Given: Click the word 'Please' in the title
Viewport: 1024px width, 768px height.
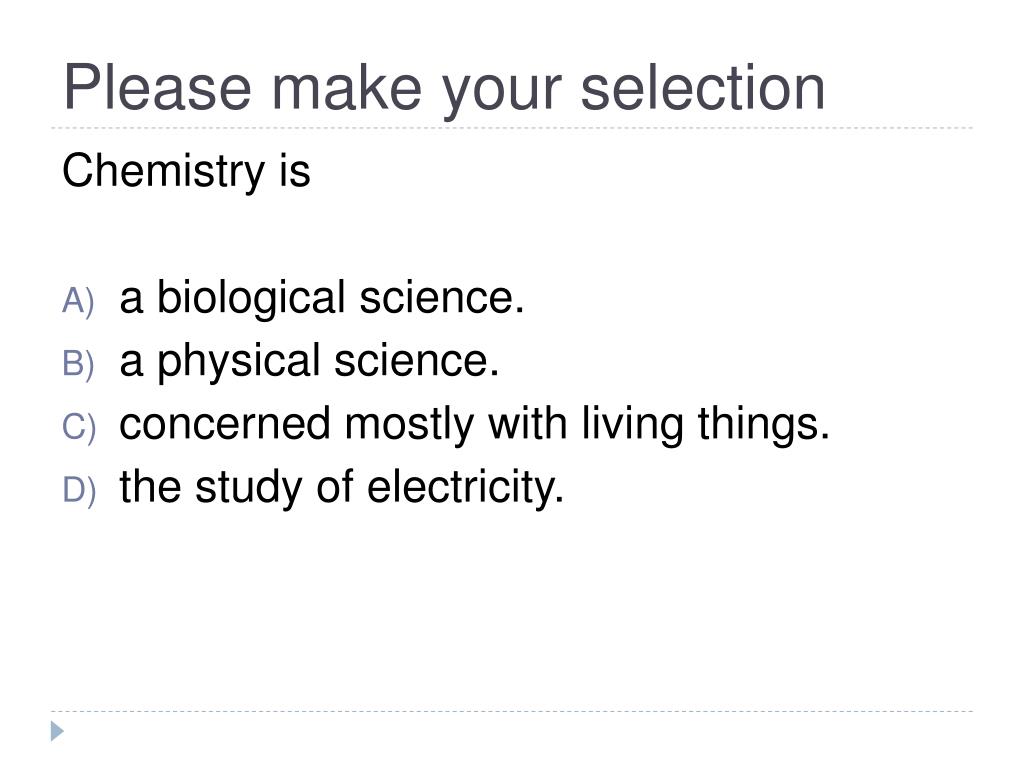Looking at the screenshot, I should pyautogui.click(x=157, y=88).
